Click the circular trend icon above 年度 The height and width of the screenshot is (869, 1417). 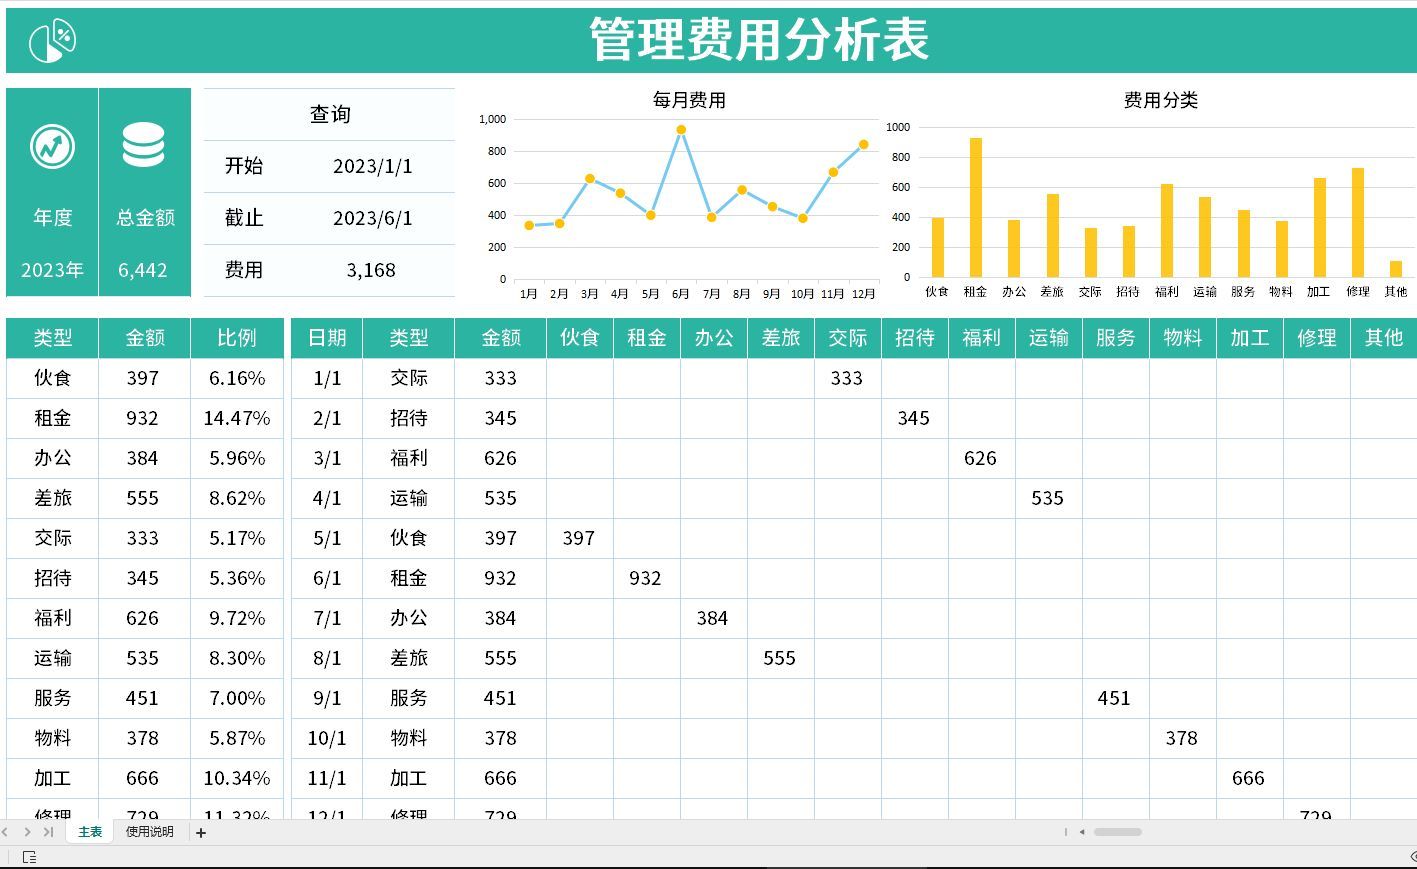[52, 146]
